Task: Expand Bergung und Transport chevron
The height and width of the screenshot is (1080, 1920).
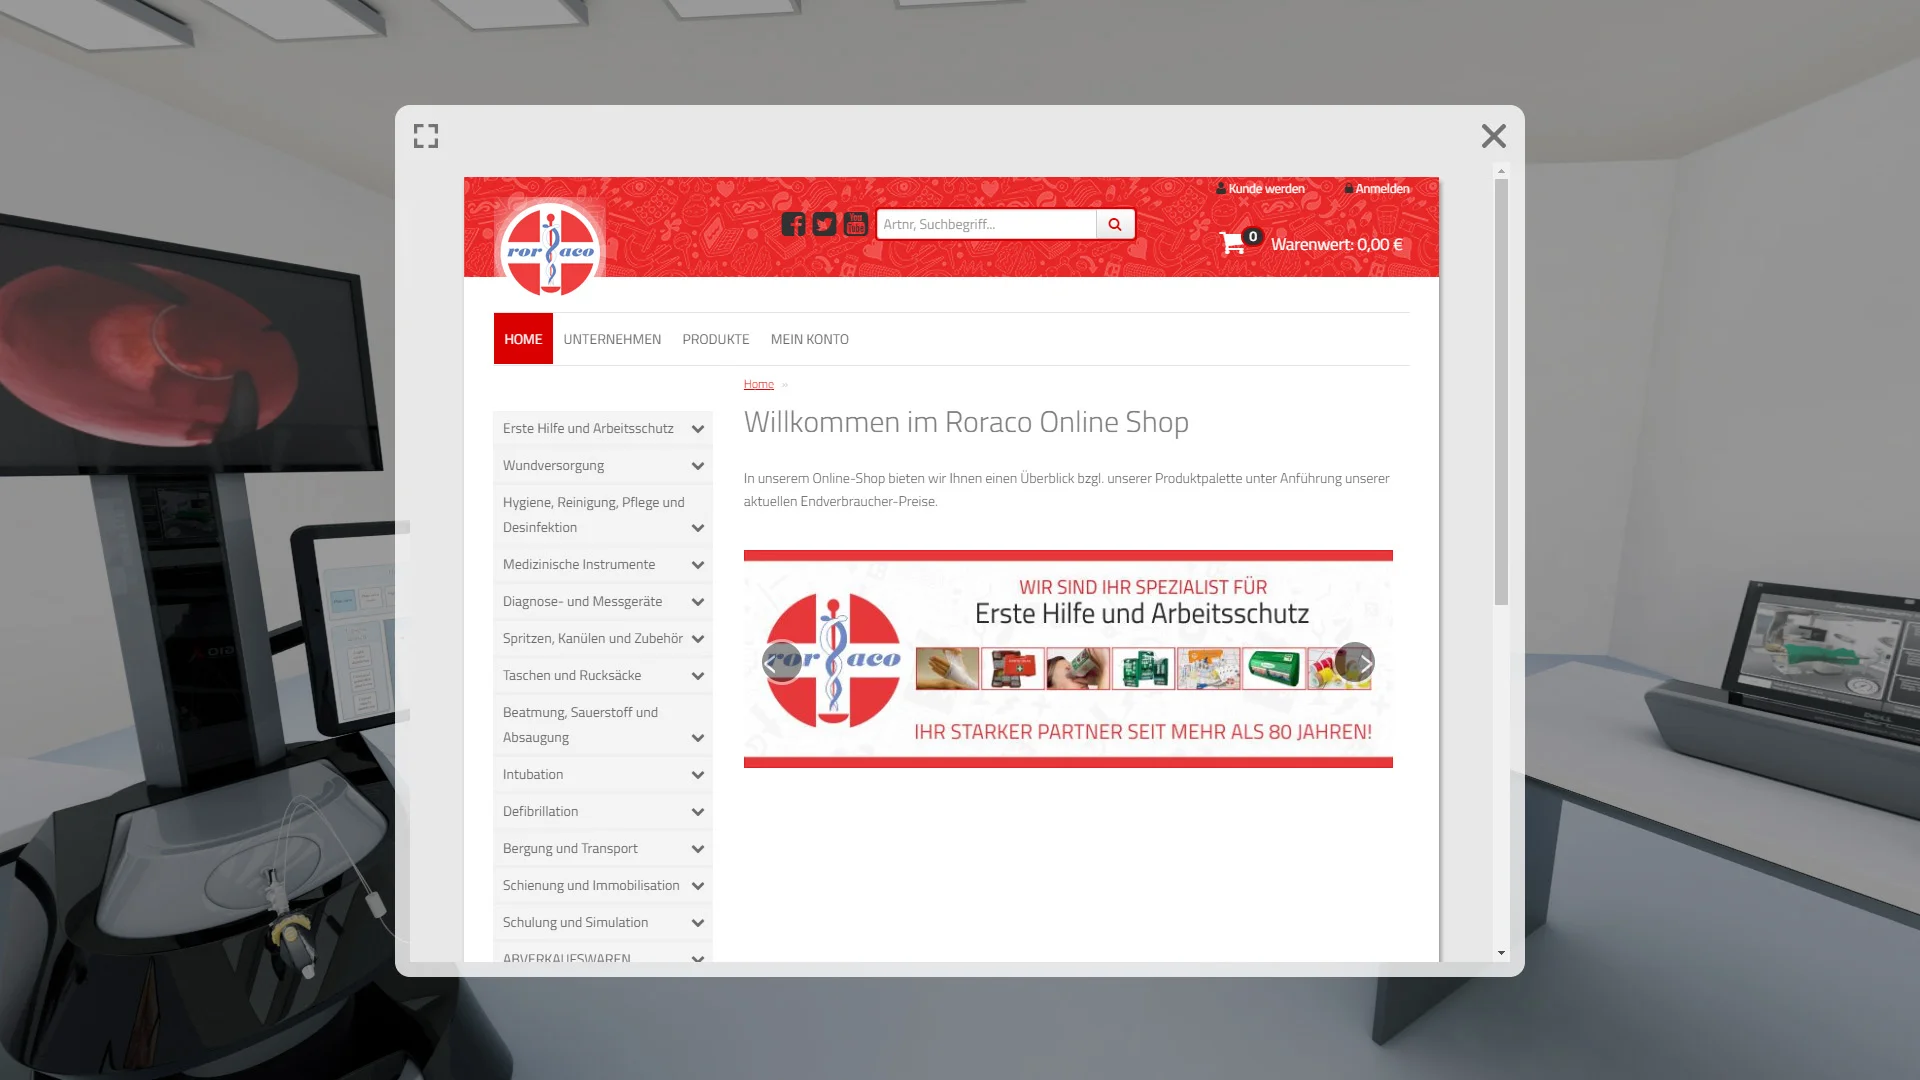Action: point(698,849)
